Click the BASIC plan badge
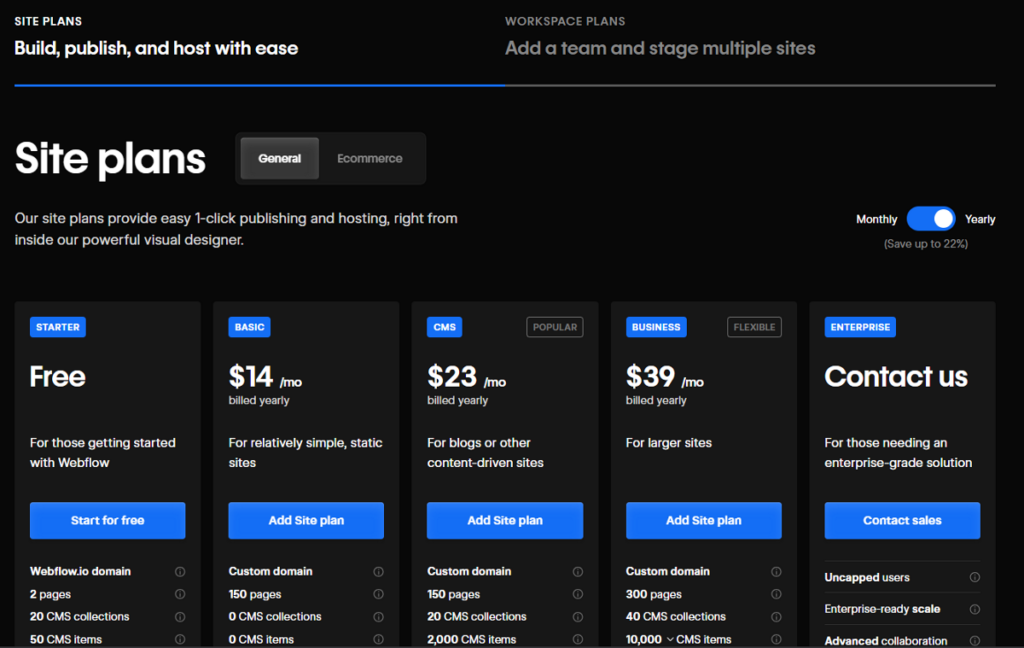The width and height of the screenshot is (1024, 648). pyautogui.click(x=249, y=327)
